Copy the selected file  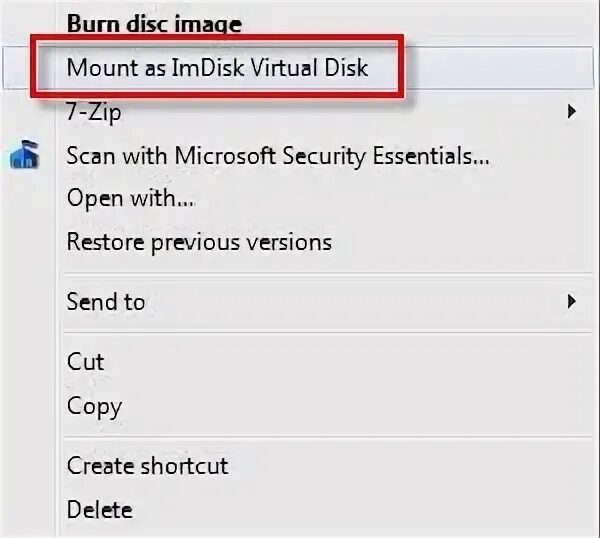[94, 406]
